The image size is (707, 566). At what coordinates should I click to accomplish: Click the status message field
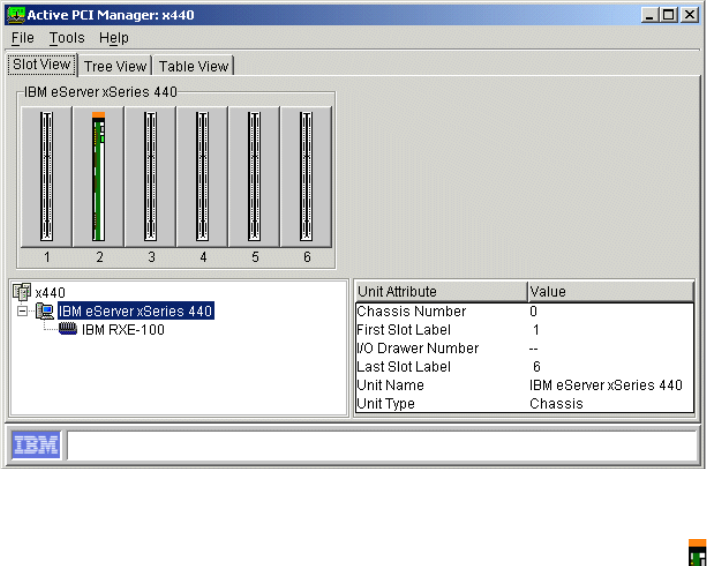tap(382, 445)
